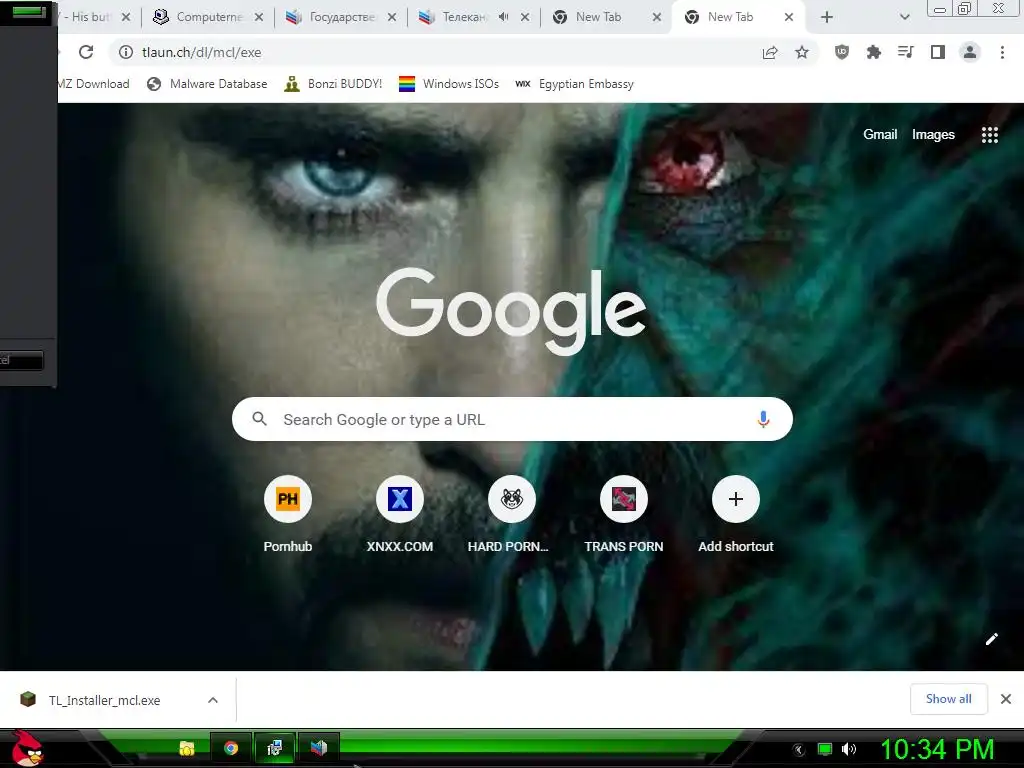Open Add shortcut tile

point(735,514)
